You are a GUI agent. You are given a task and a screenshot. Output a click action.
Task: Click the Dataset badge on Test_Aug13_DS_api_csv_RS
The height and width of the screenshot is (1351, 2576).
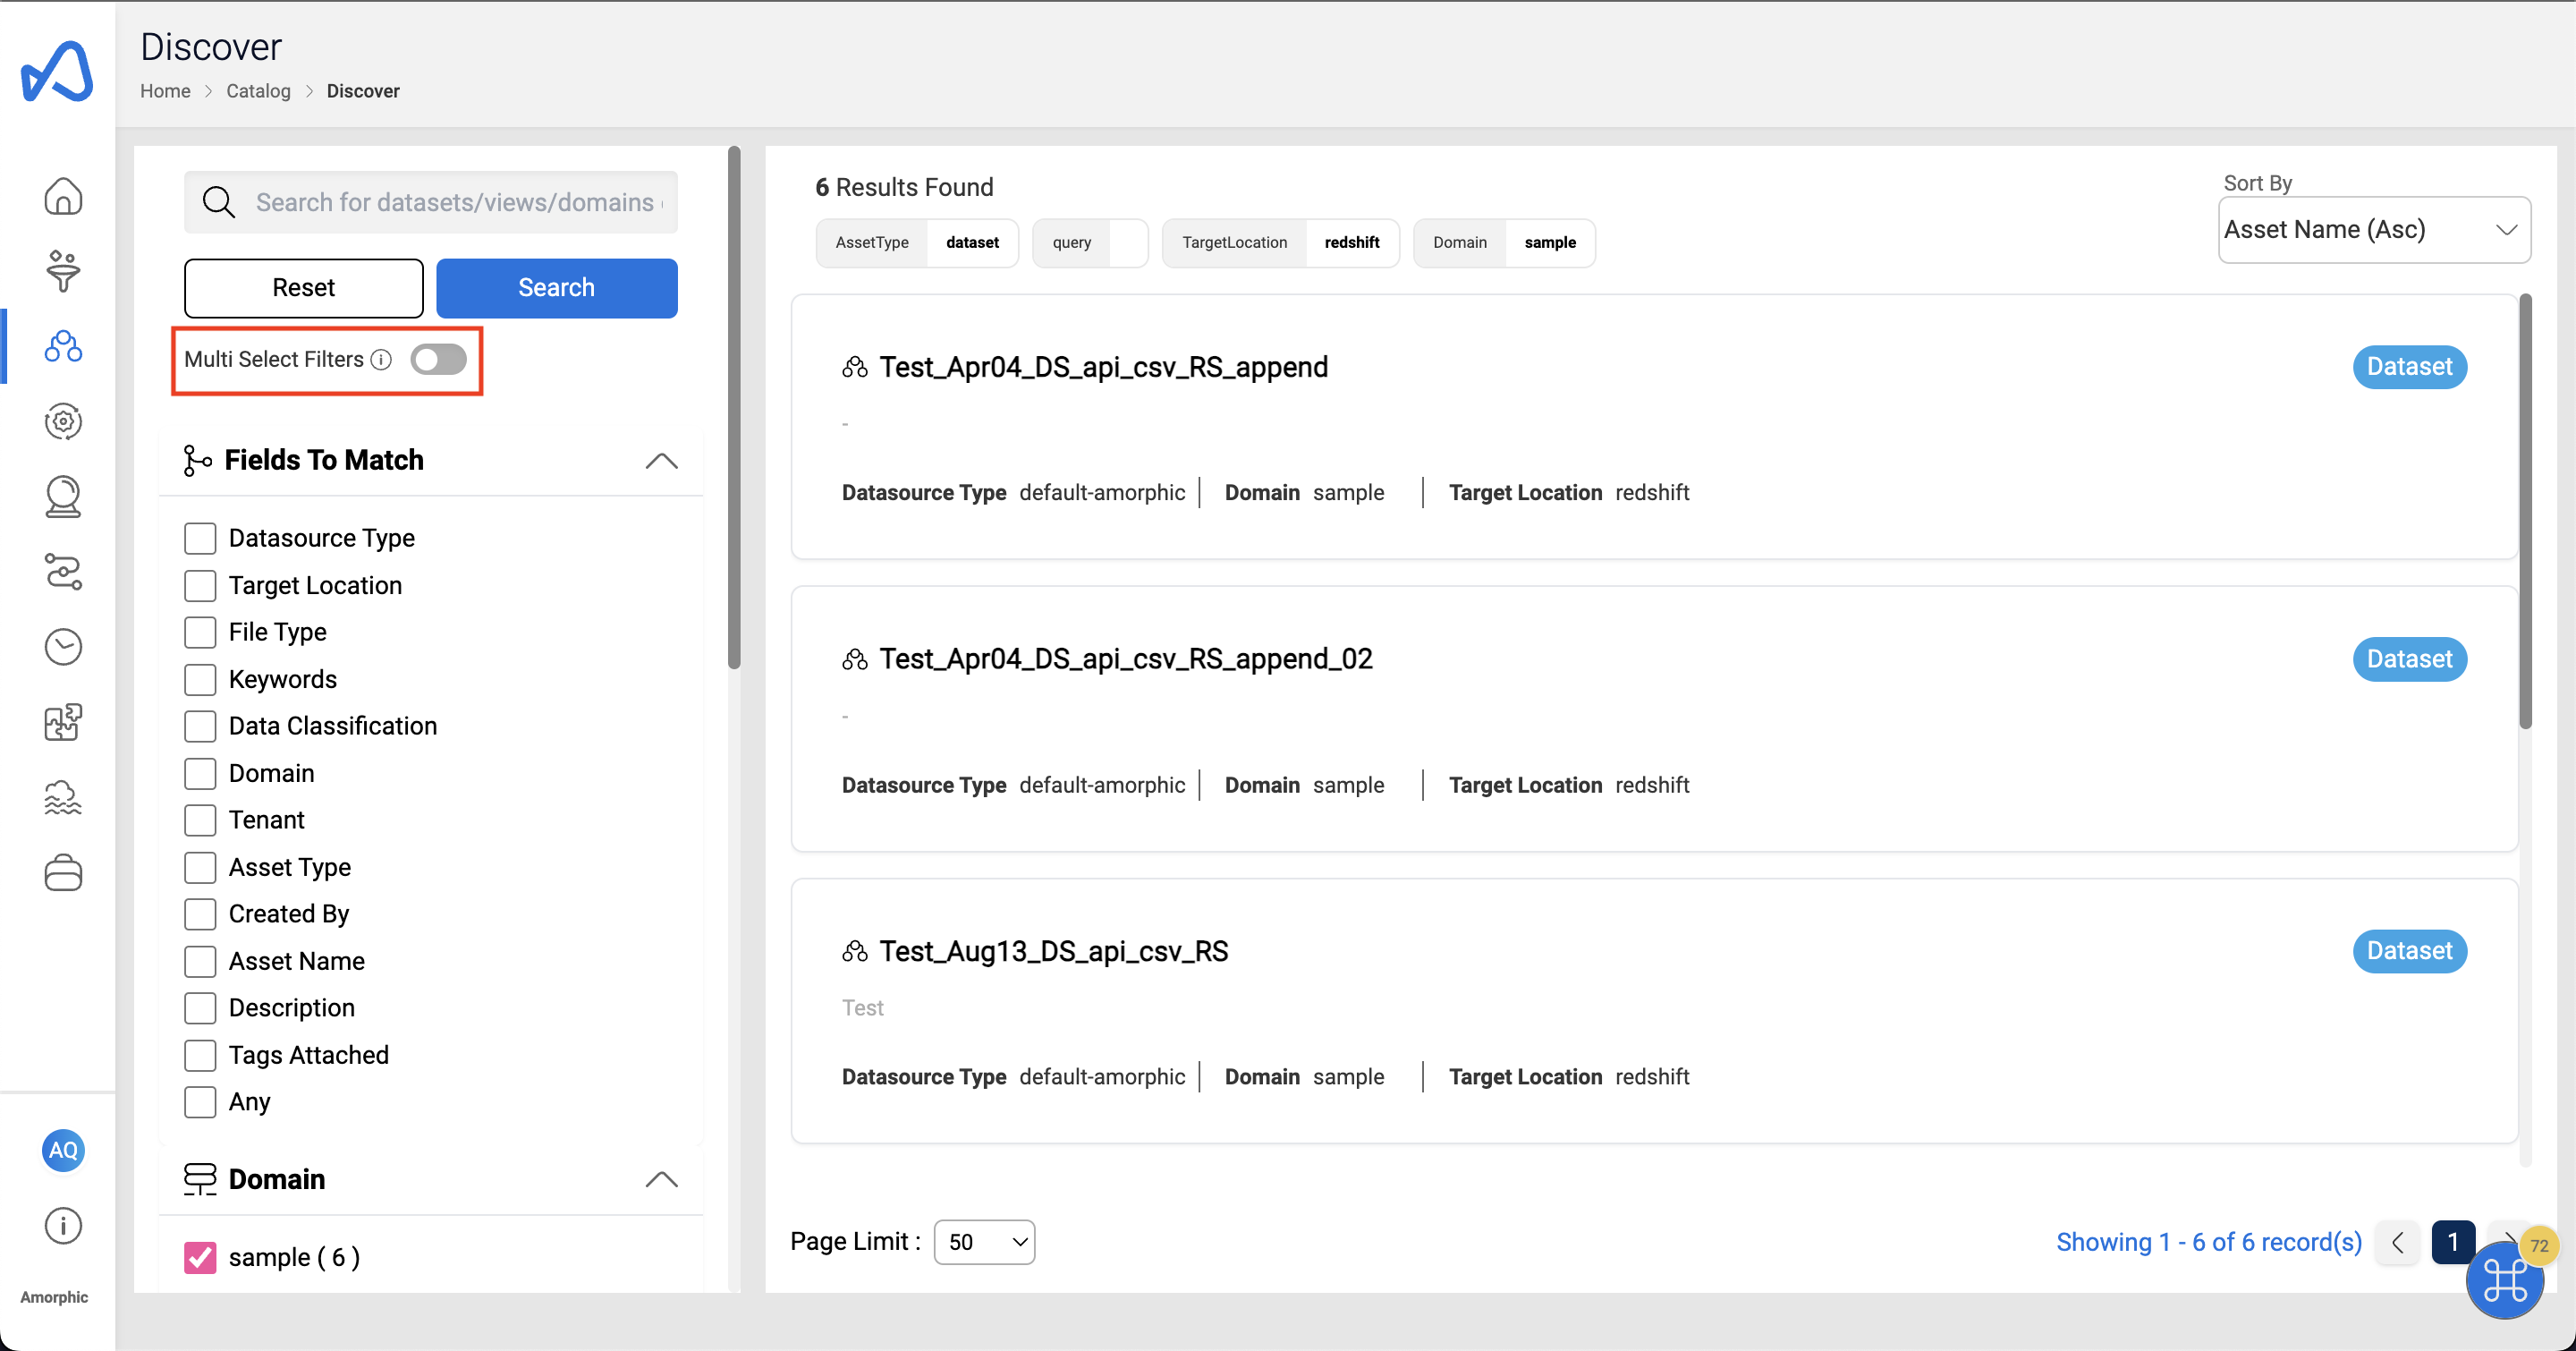2409,951
